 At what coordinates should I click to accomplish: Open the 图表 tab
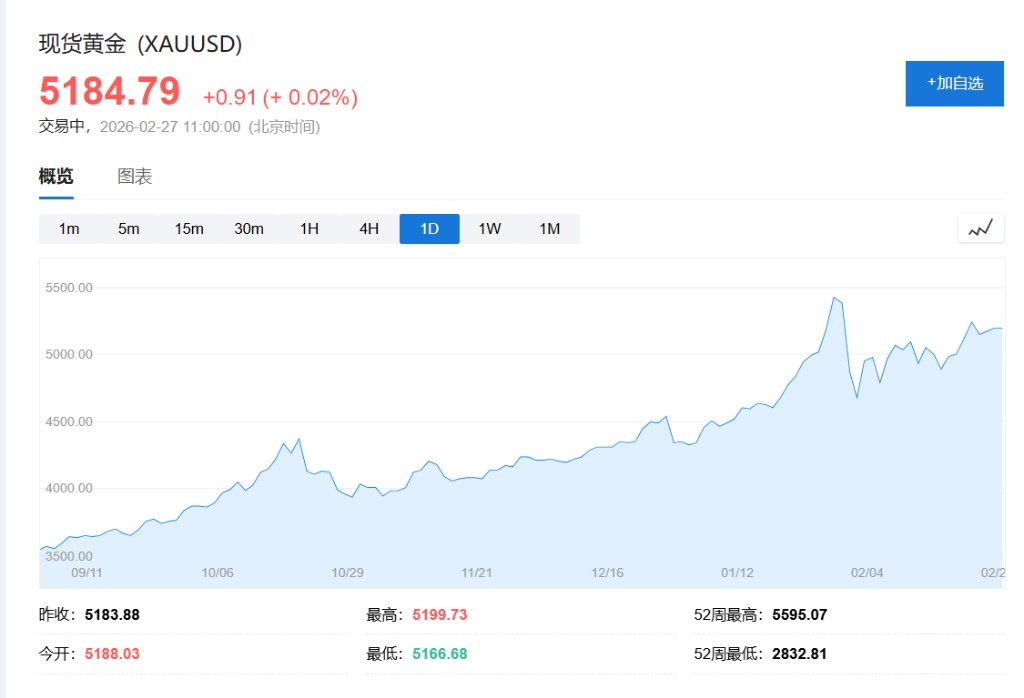tap(135, 177)
